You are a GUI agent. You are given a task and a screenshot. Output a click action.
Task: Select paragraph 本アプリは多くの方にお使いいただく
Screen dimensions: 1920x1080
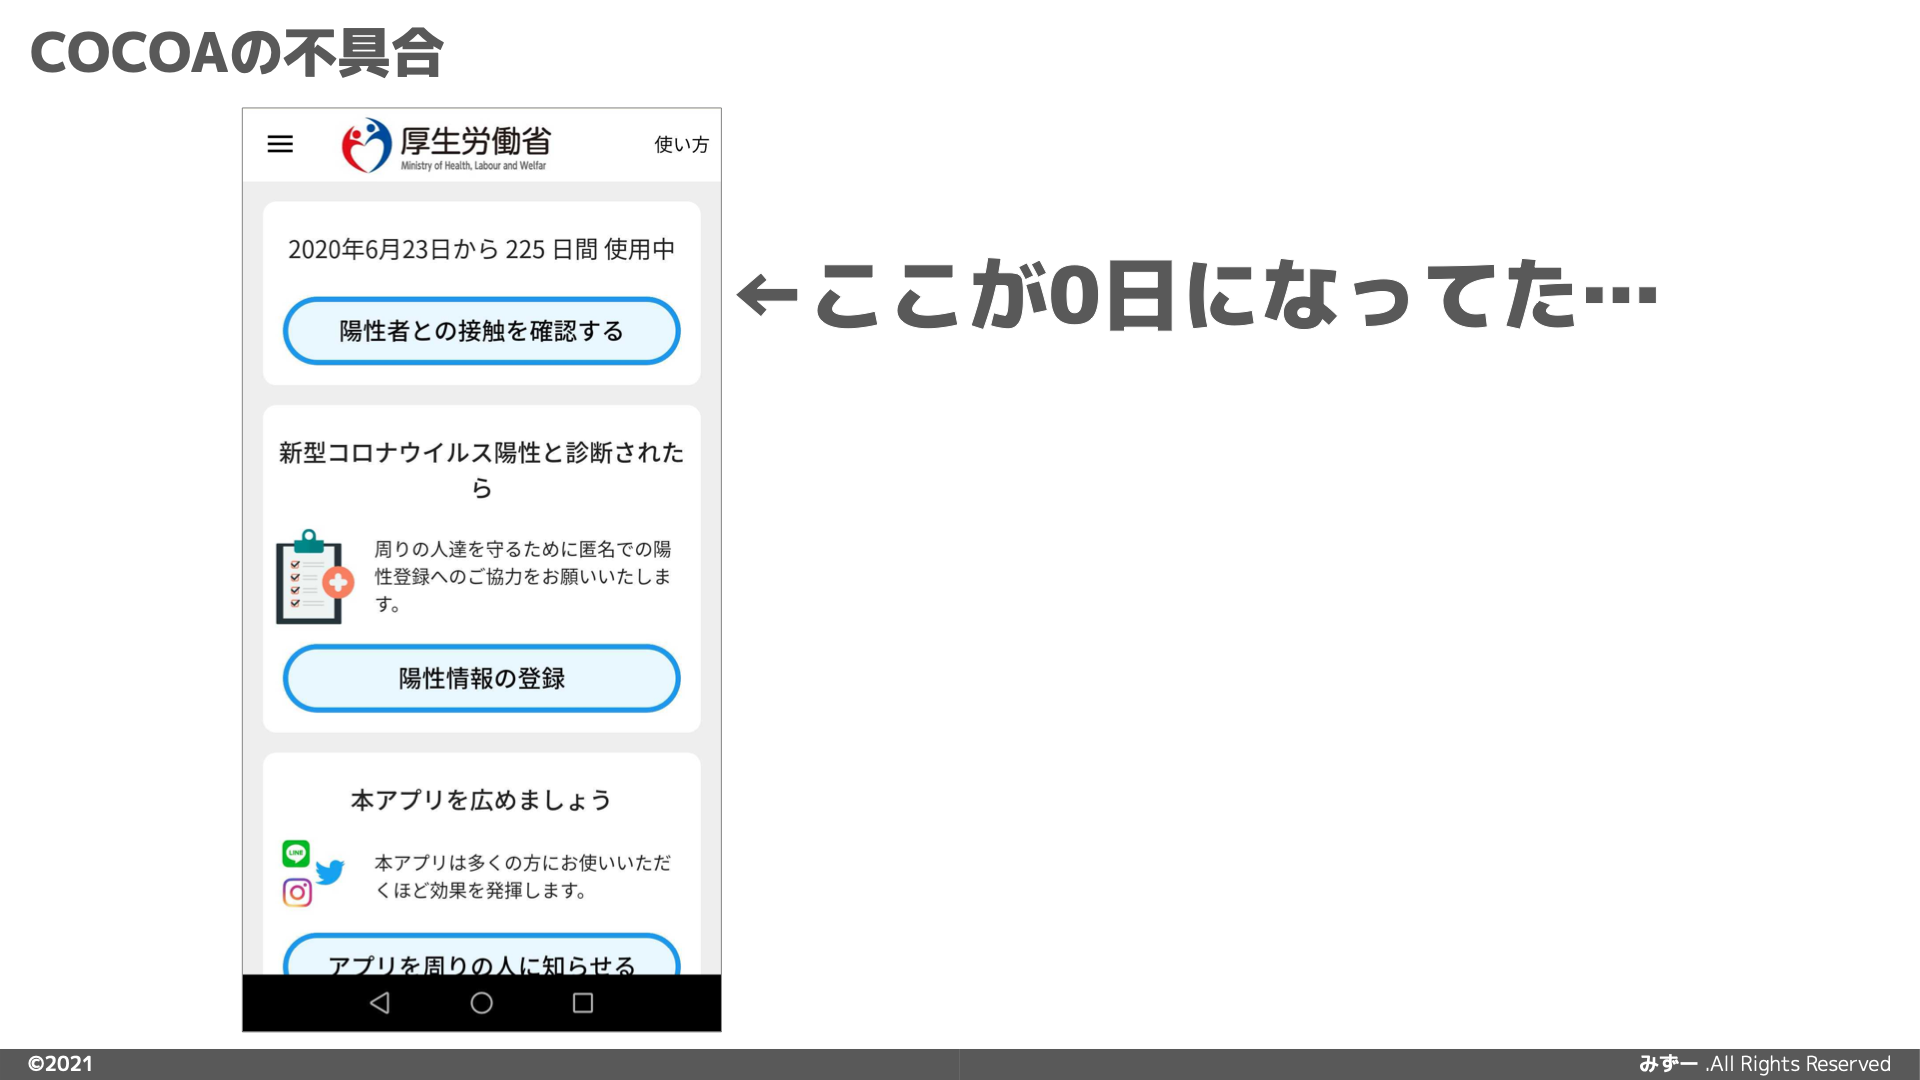click(522, 876)
